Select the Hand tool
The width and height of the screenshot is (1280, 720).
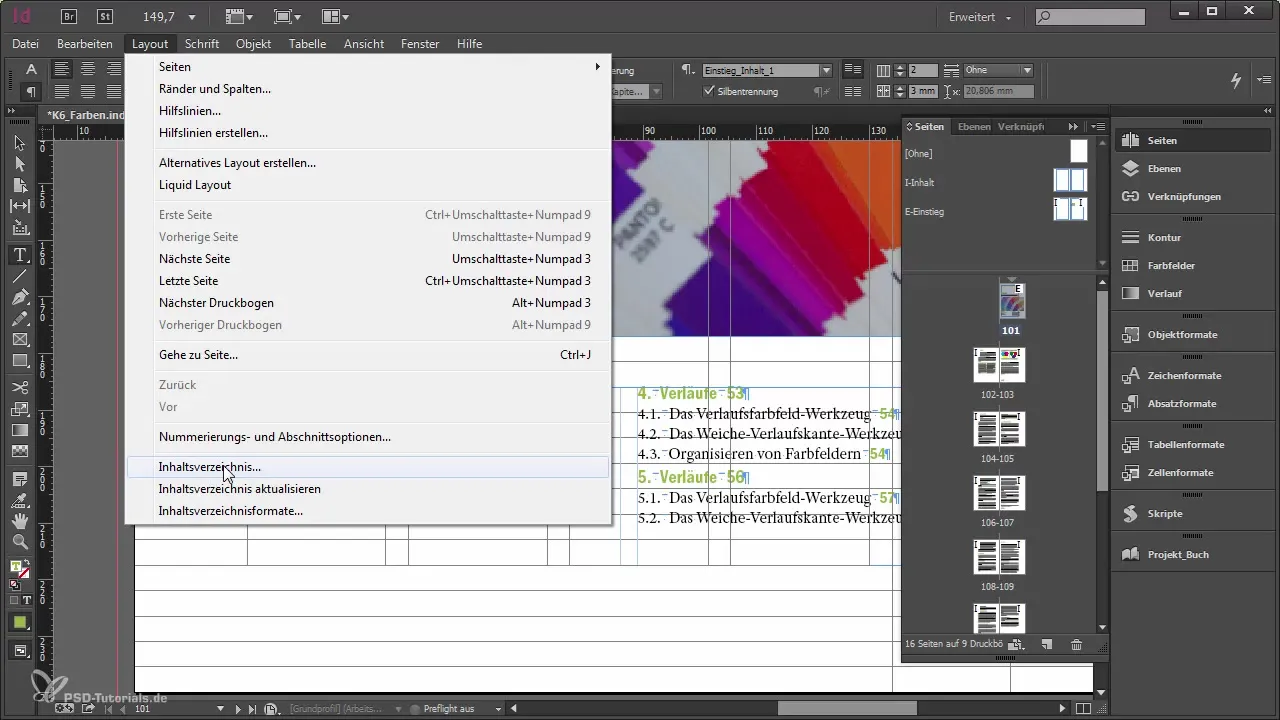click(20, 521)
